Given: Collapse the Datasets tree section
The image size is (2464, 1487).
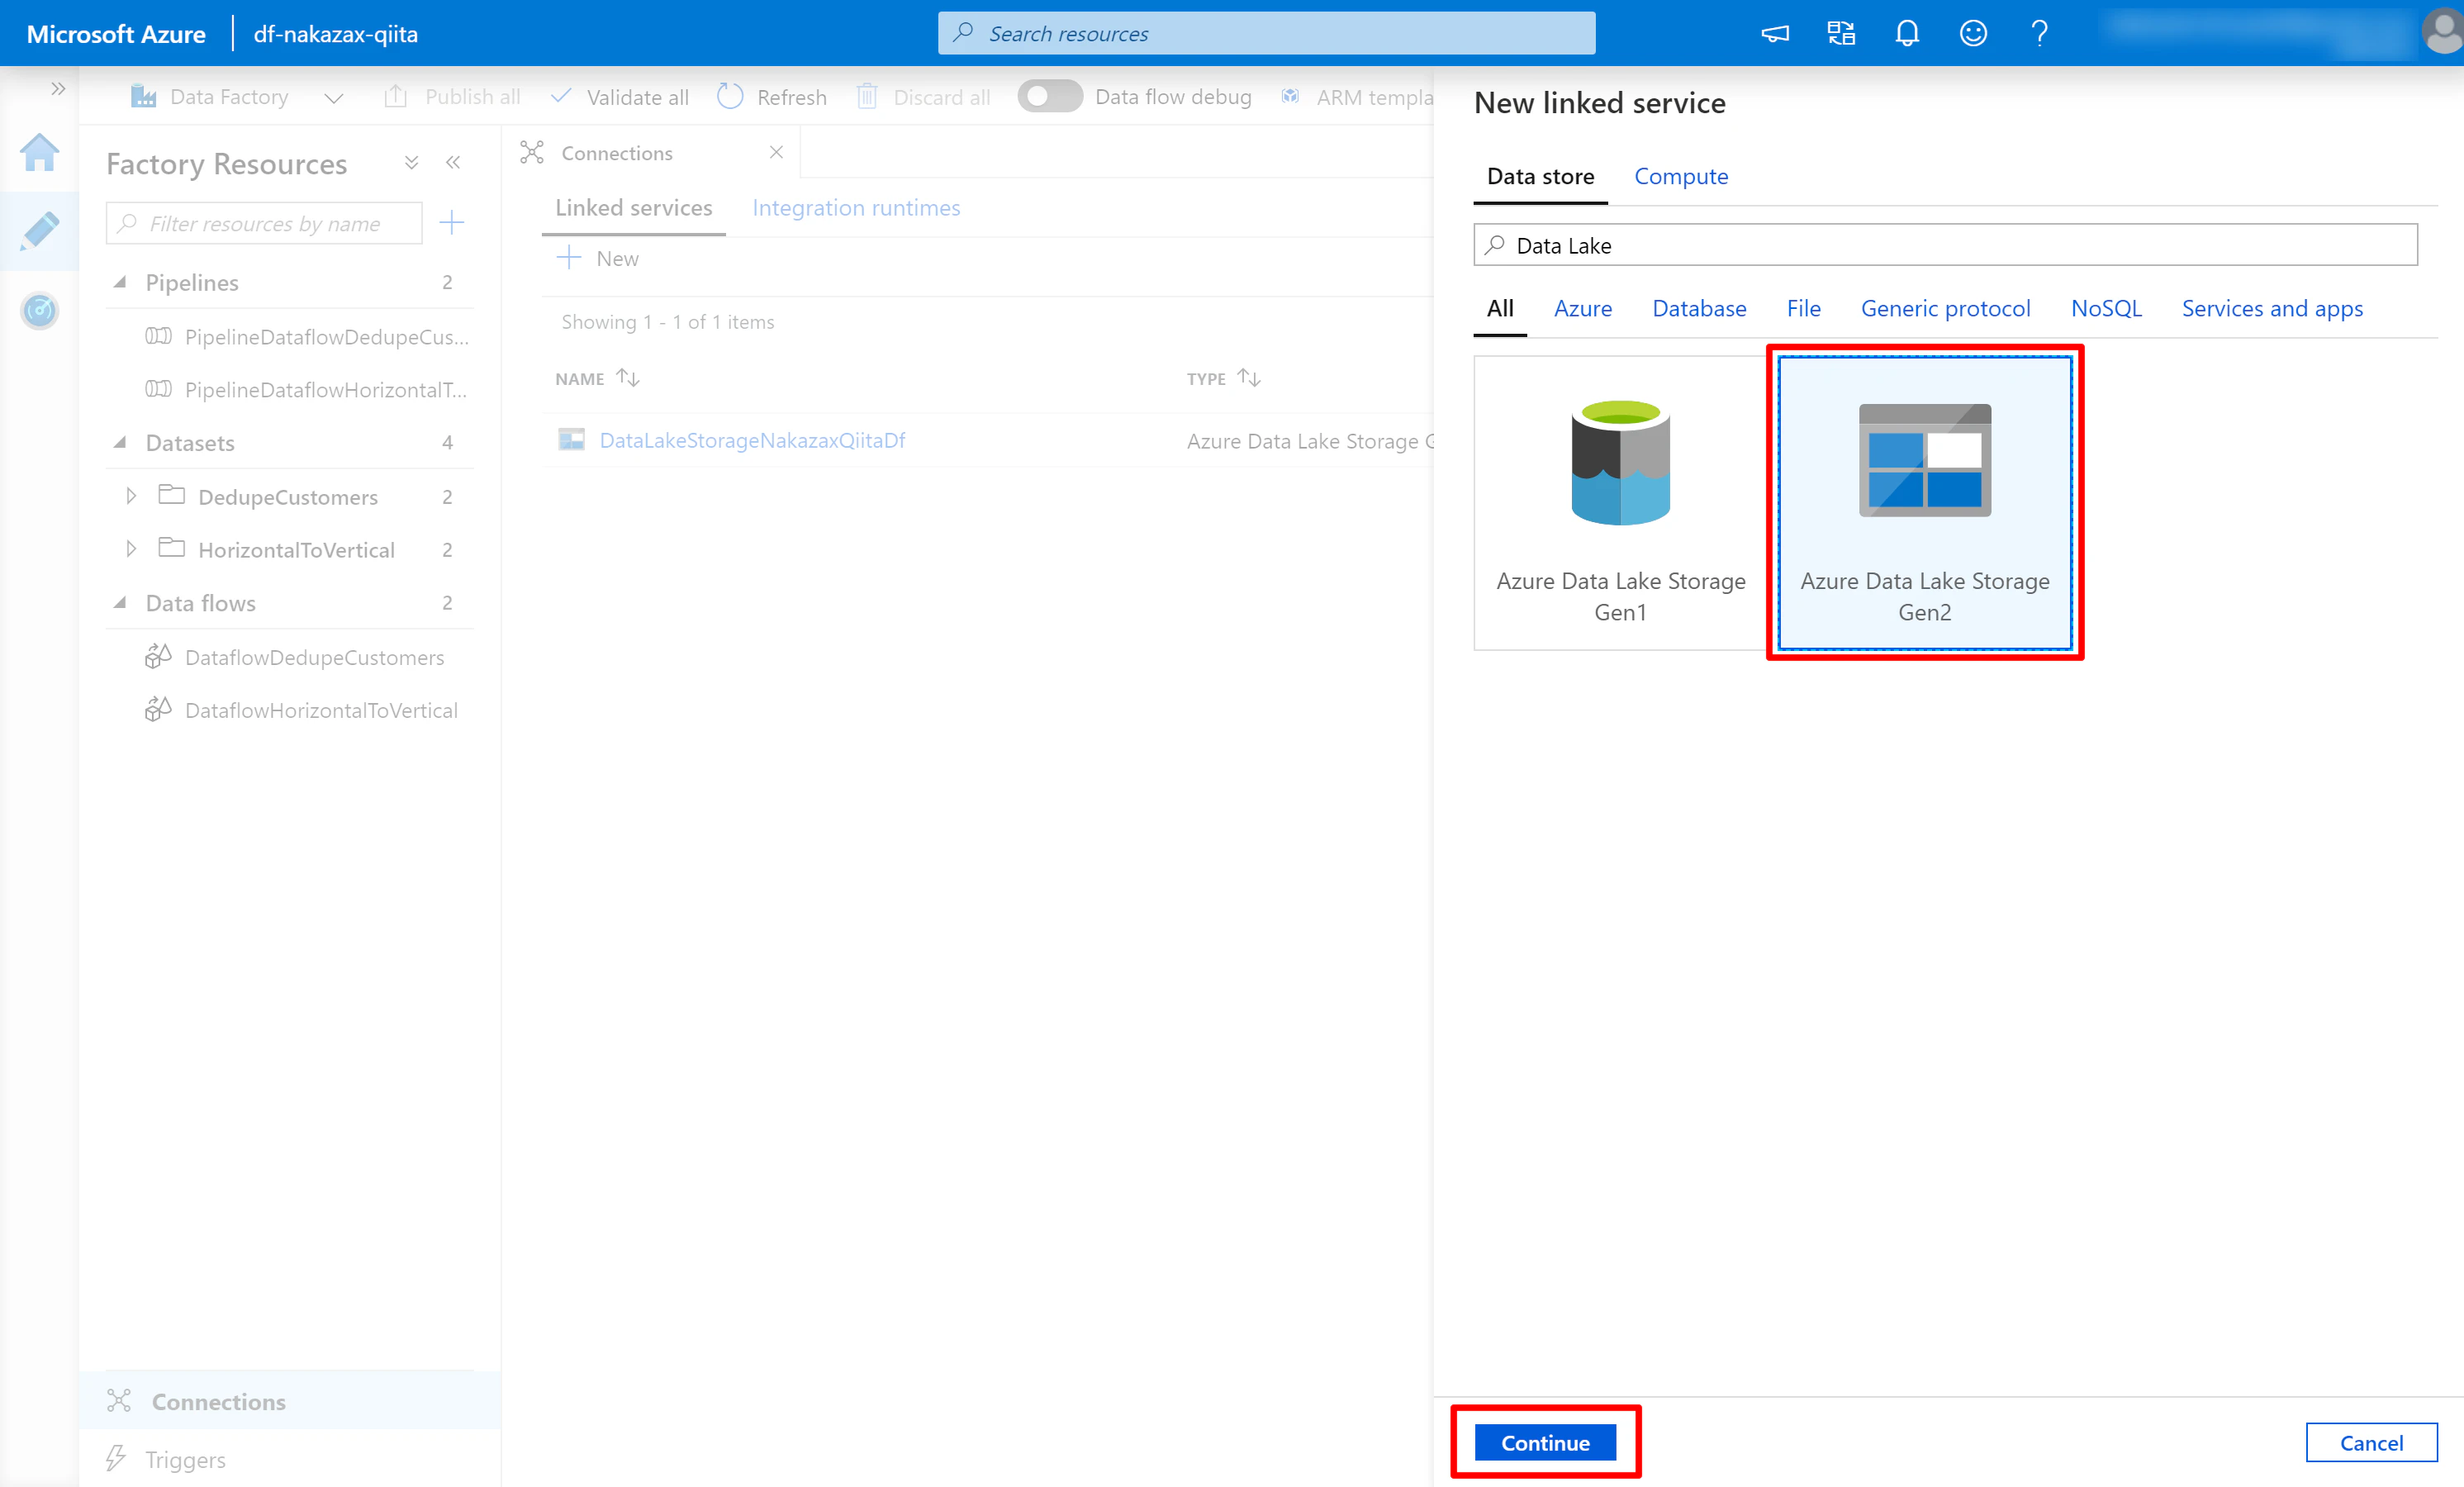Looking at the screenshot, I should 121,442.
